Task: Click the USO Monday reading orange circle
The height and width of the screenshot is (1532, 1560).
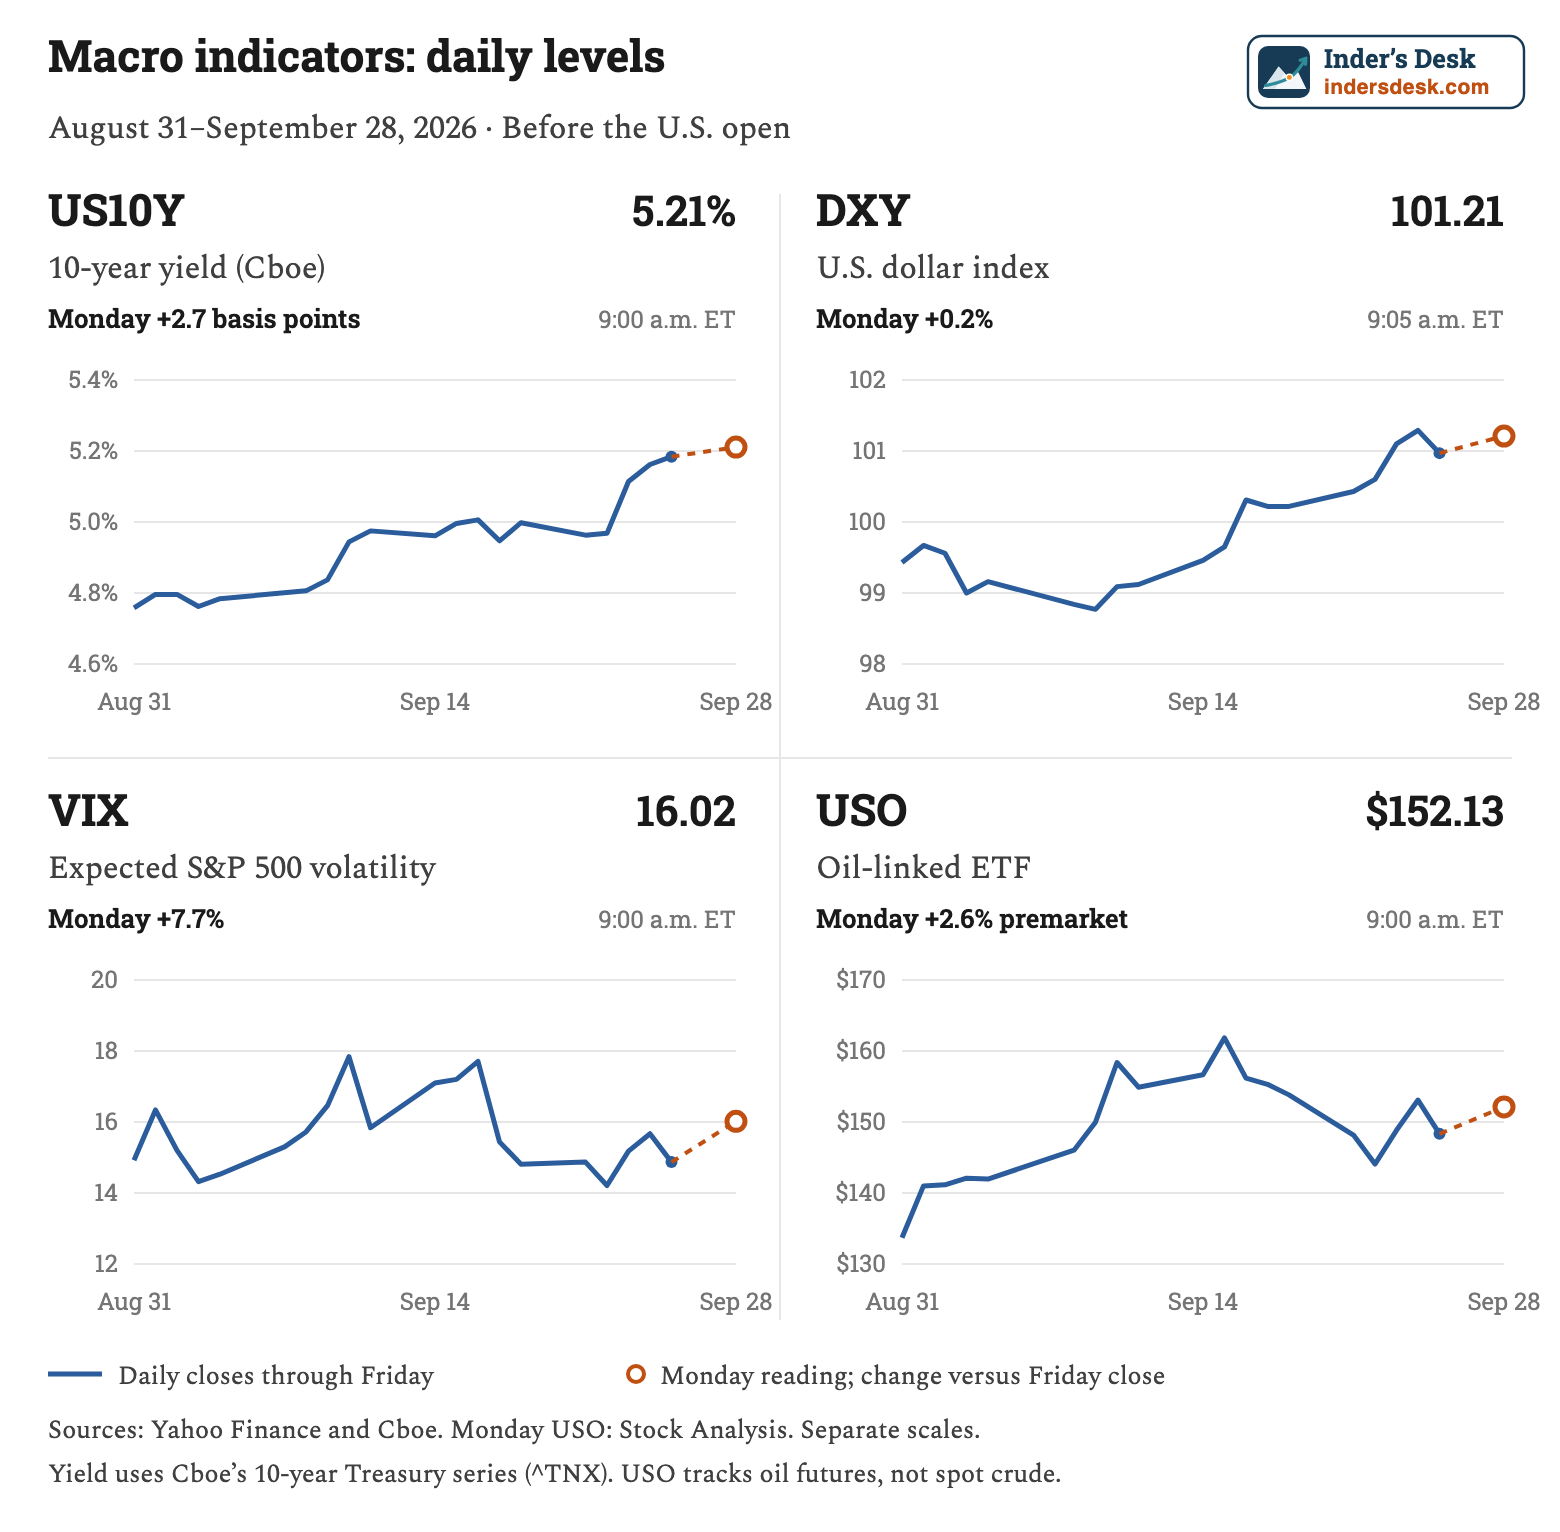Action: coord(1504,1107)
